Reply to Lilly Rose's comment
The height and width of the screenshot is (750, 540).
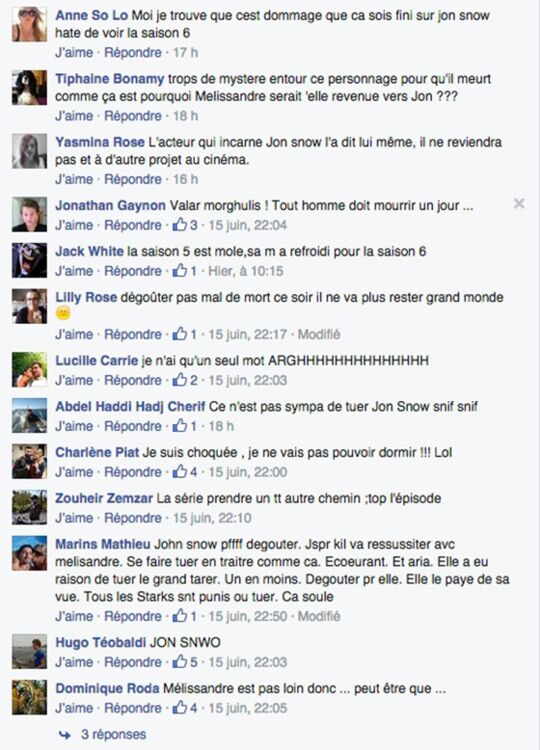tap(133, 334)
